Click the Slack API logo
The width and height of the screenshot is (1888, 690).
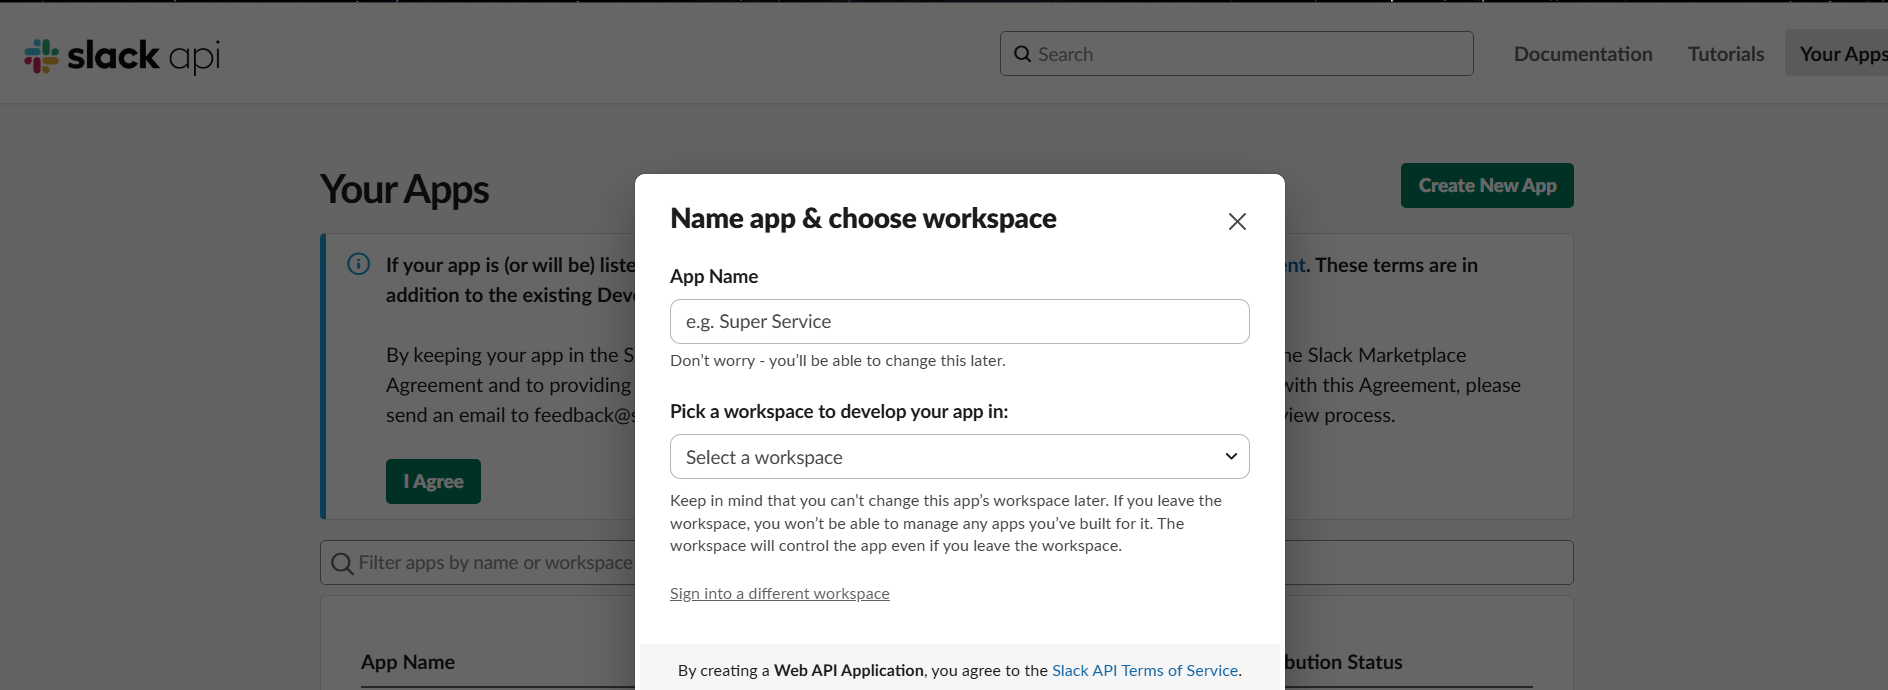pos(122,56)
